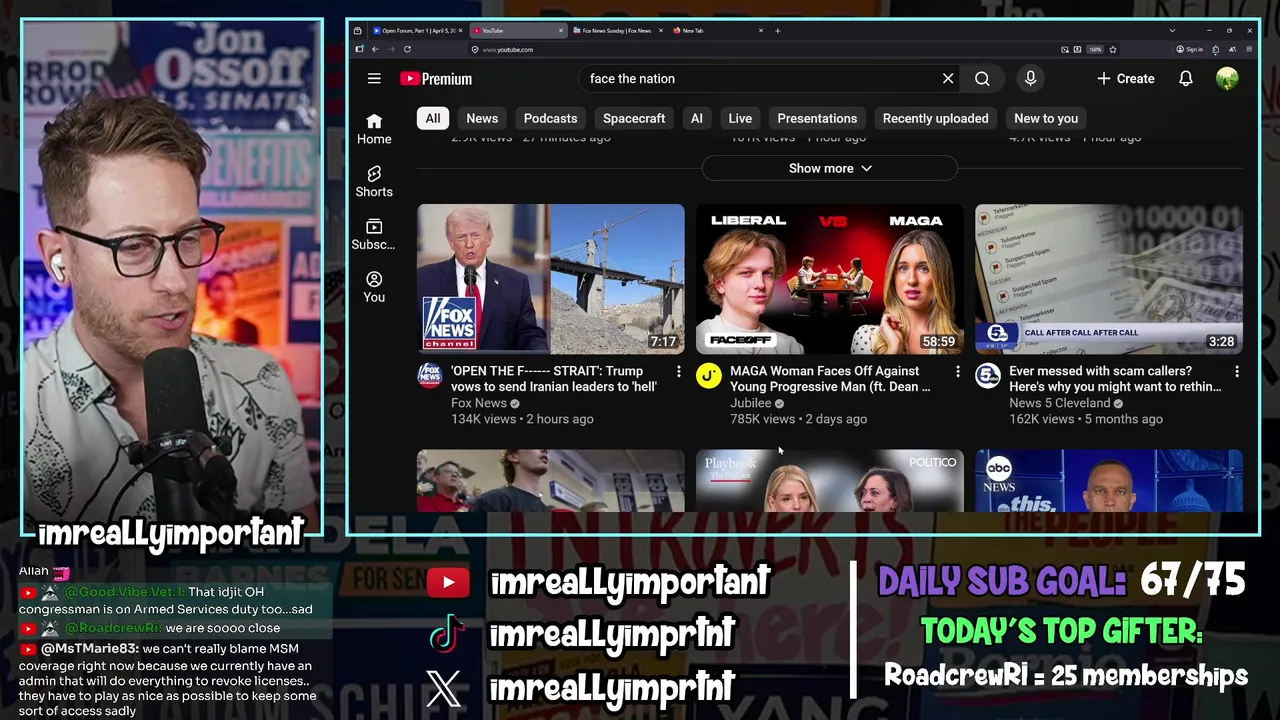Image resolution: width=1280 pixels, height=720 pixels.
Task: Click the magnifier search button
Action: pos(982,79)
